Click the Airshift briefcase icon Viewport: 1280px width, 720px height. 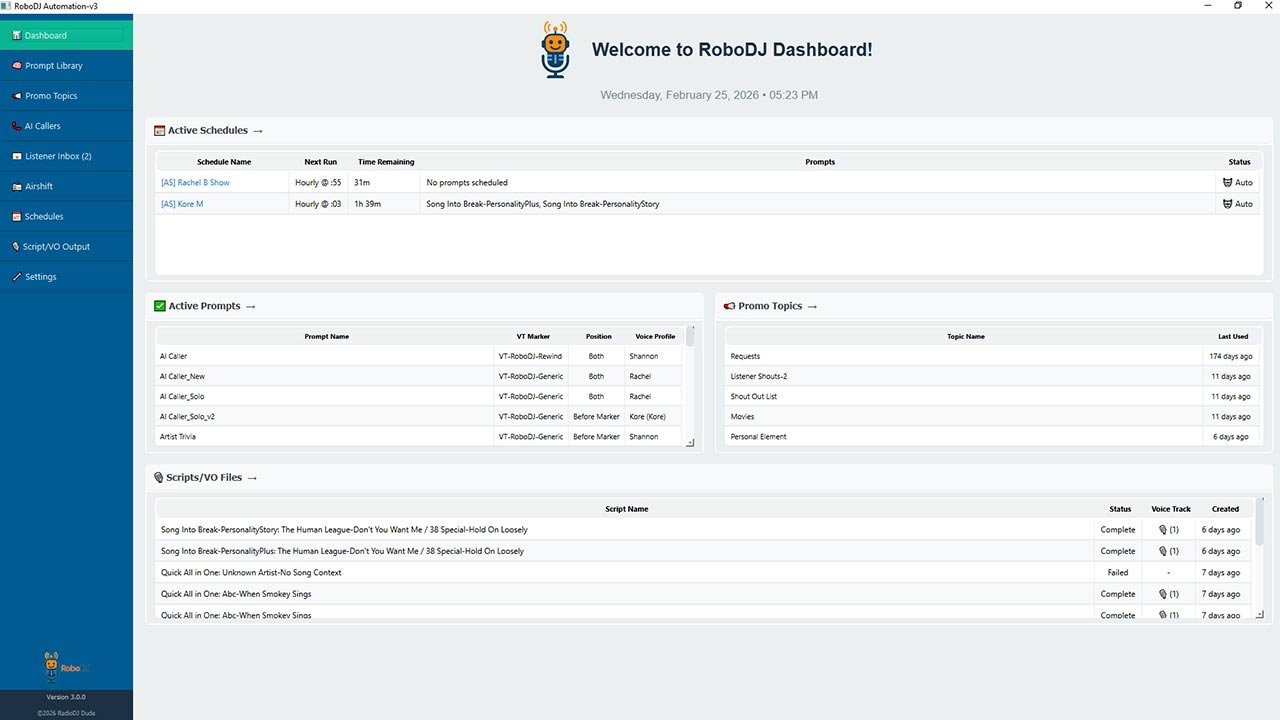(14, 186)
